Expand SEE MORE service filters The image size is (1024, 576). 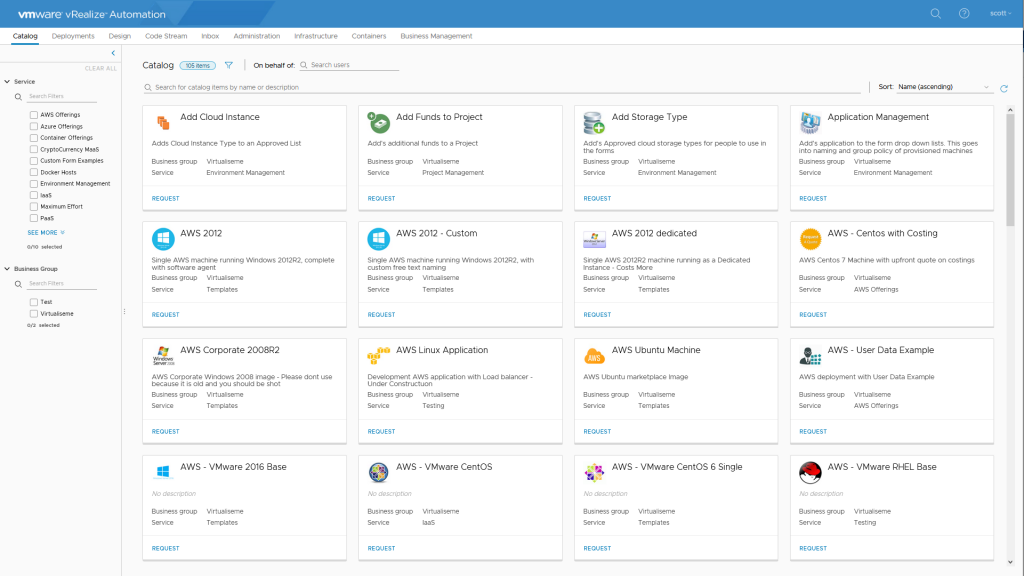pyautogui.click(x=46, y=232)
